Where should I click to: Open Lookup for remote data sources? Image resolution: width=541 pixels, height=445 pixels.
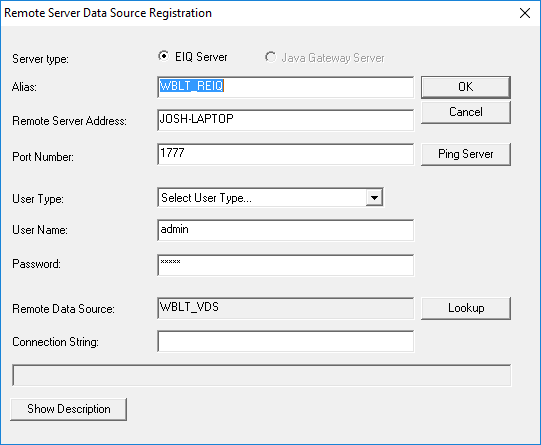click(465, 308)
